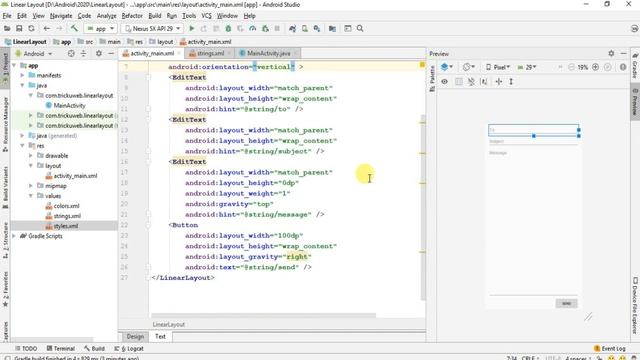Click the Sync/Reload from disk icon

pyautogui.click(x=31, y=29)
